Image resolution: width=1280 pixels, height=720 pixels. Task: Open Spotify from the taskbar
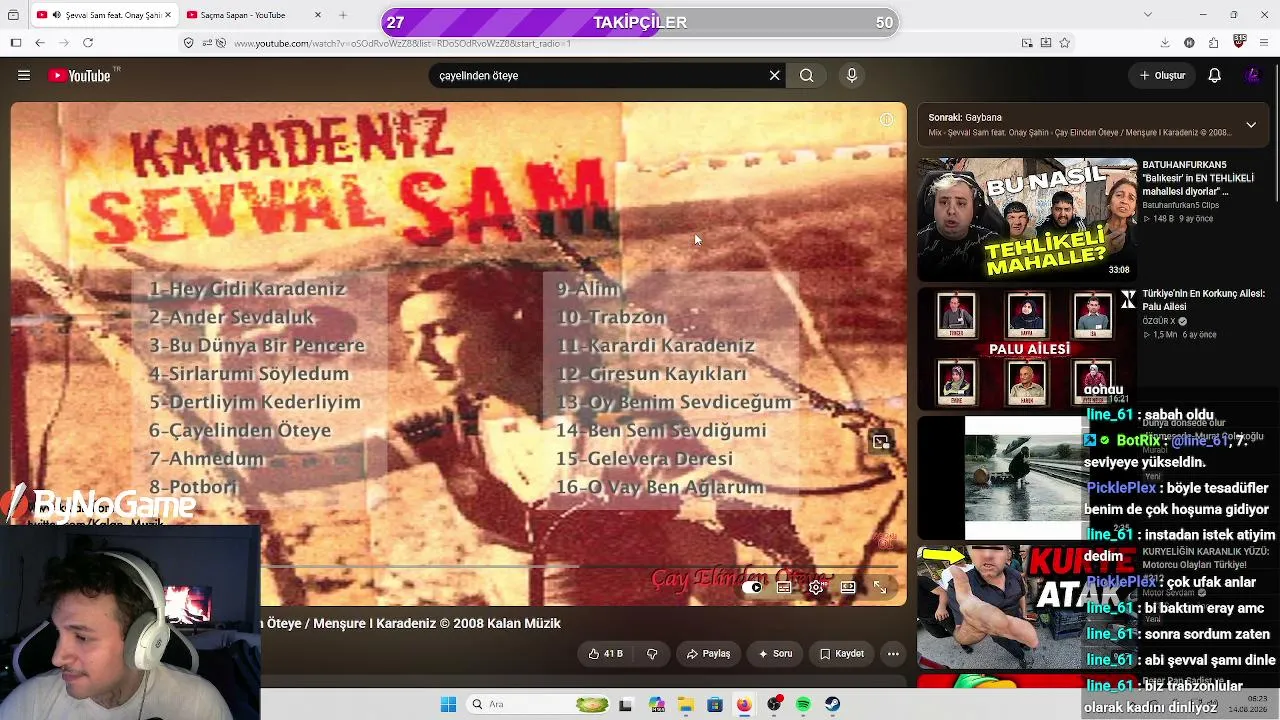tap(803, 704)
